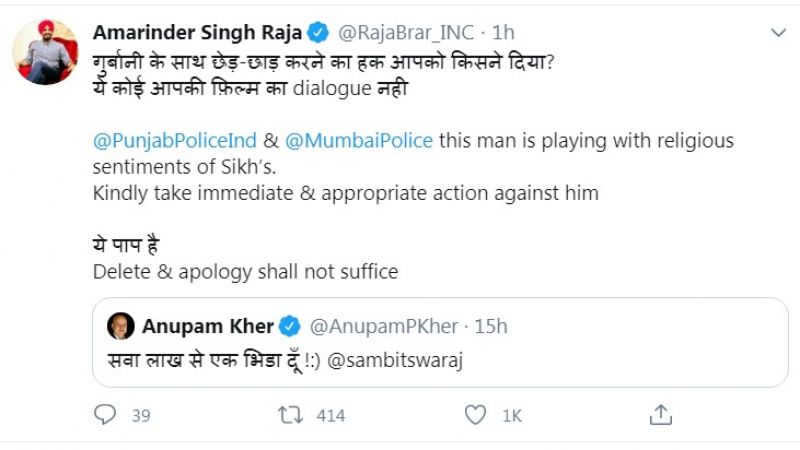Viewport: 800px width, 450px height.
Task: Like the tweet with the heart icon
Action: (x=477, y=414)
